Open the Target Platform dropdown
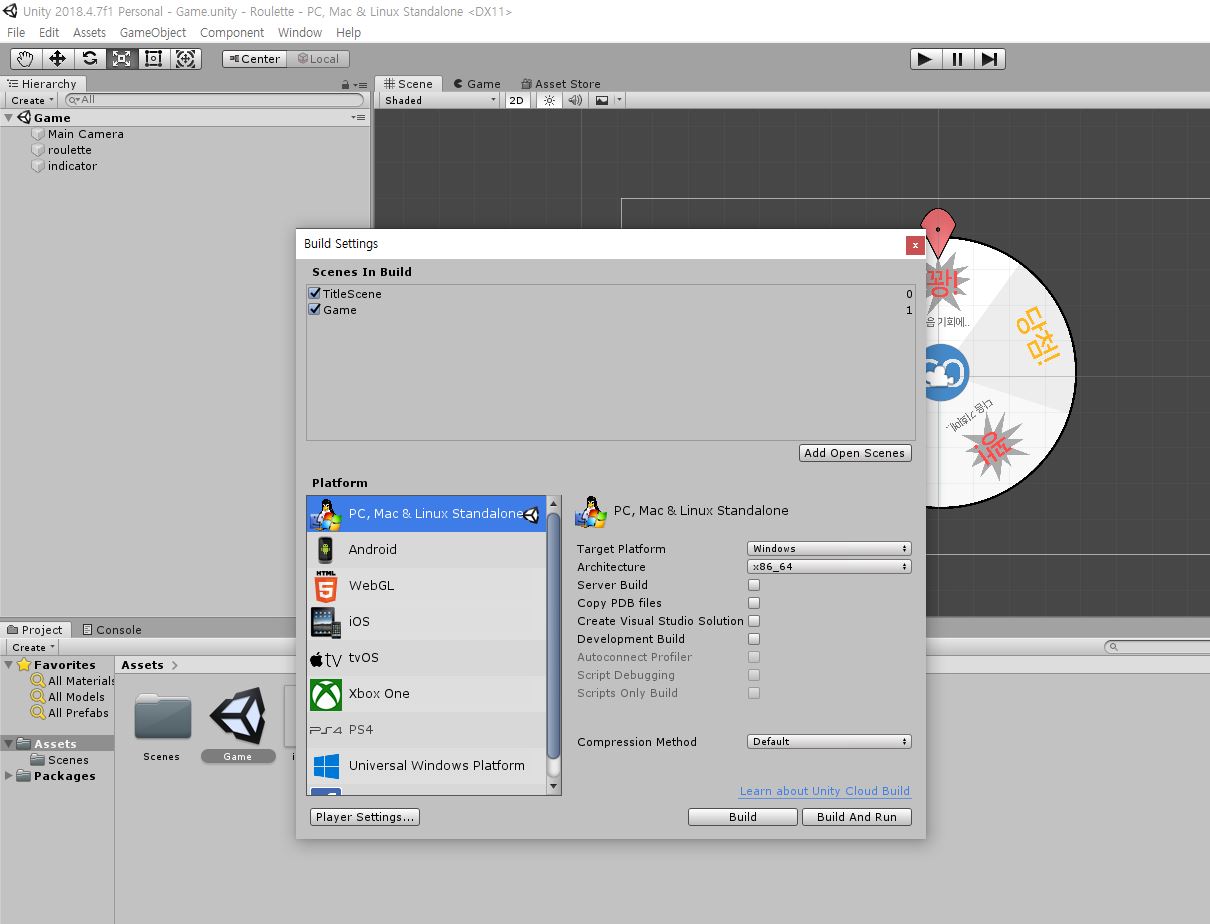Image resolution: width=1210 pixels, height=924 pixels. (x=829, y=549)
